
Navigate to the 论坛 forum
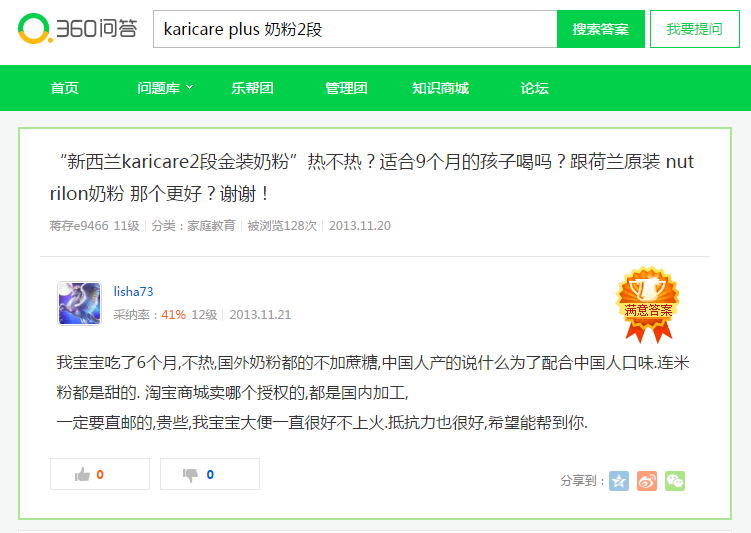[534, 88]
